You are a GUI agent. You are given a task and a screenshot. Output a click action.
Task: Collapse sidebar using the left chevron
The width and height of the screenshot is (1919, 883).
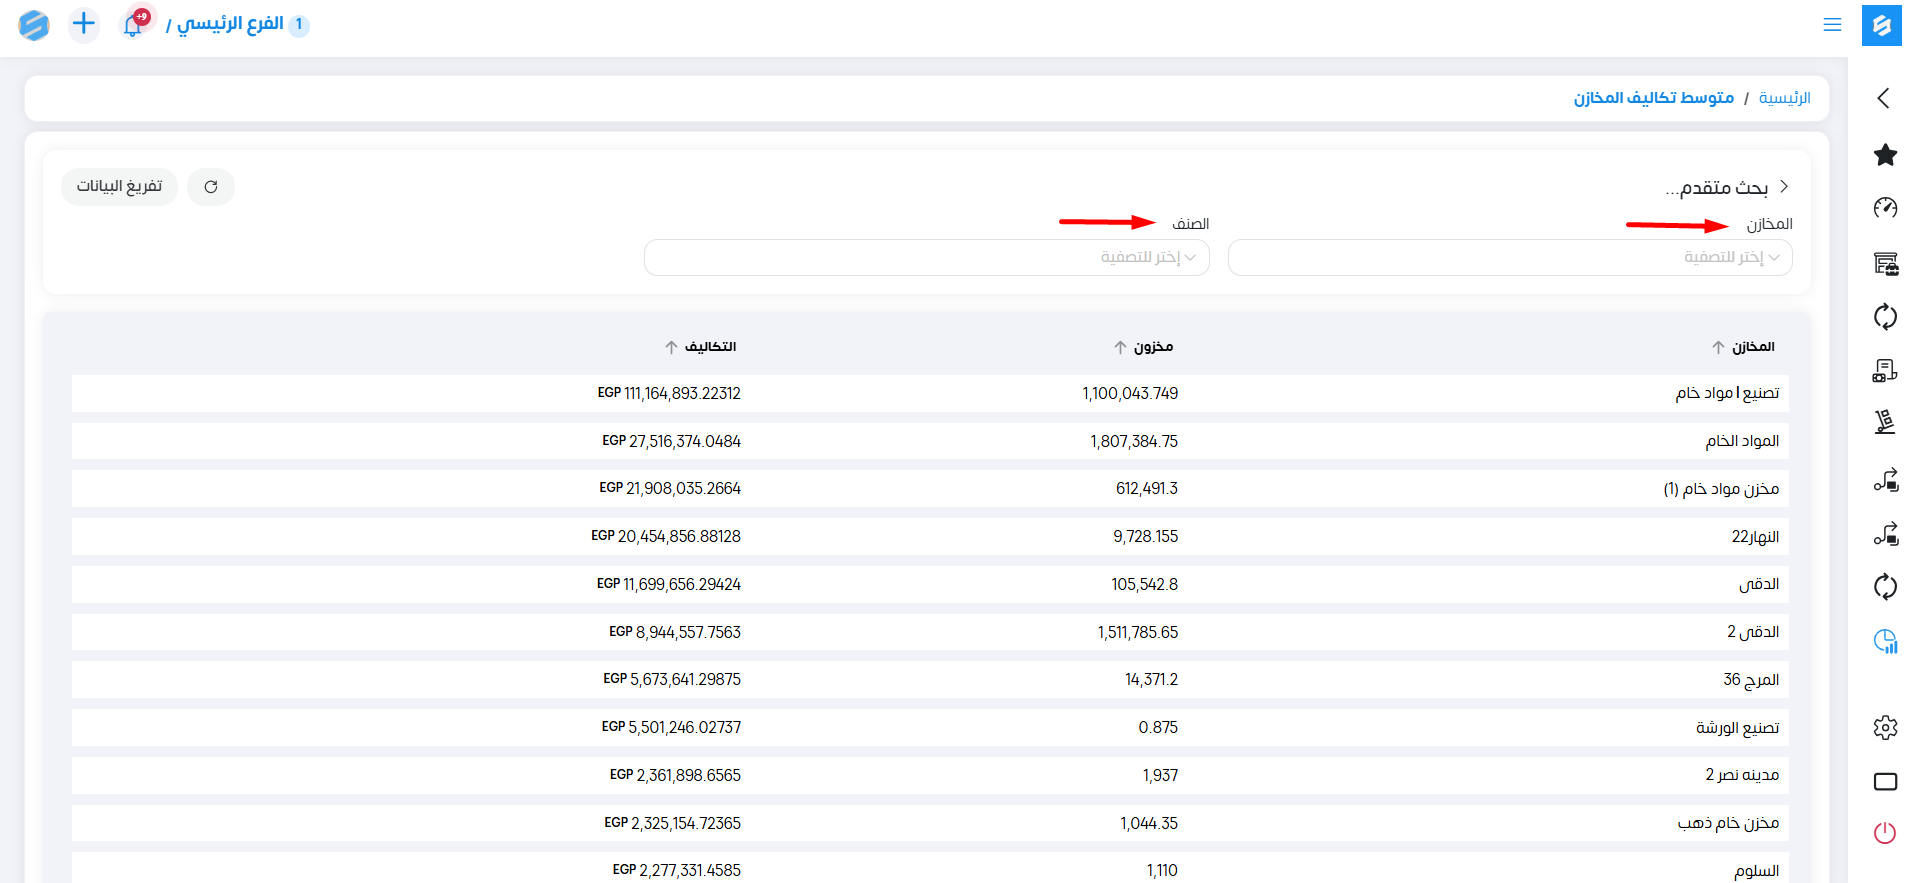point(1884,98)
